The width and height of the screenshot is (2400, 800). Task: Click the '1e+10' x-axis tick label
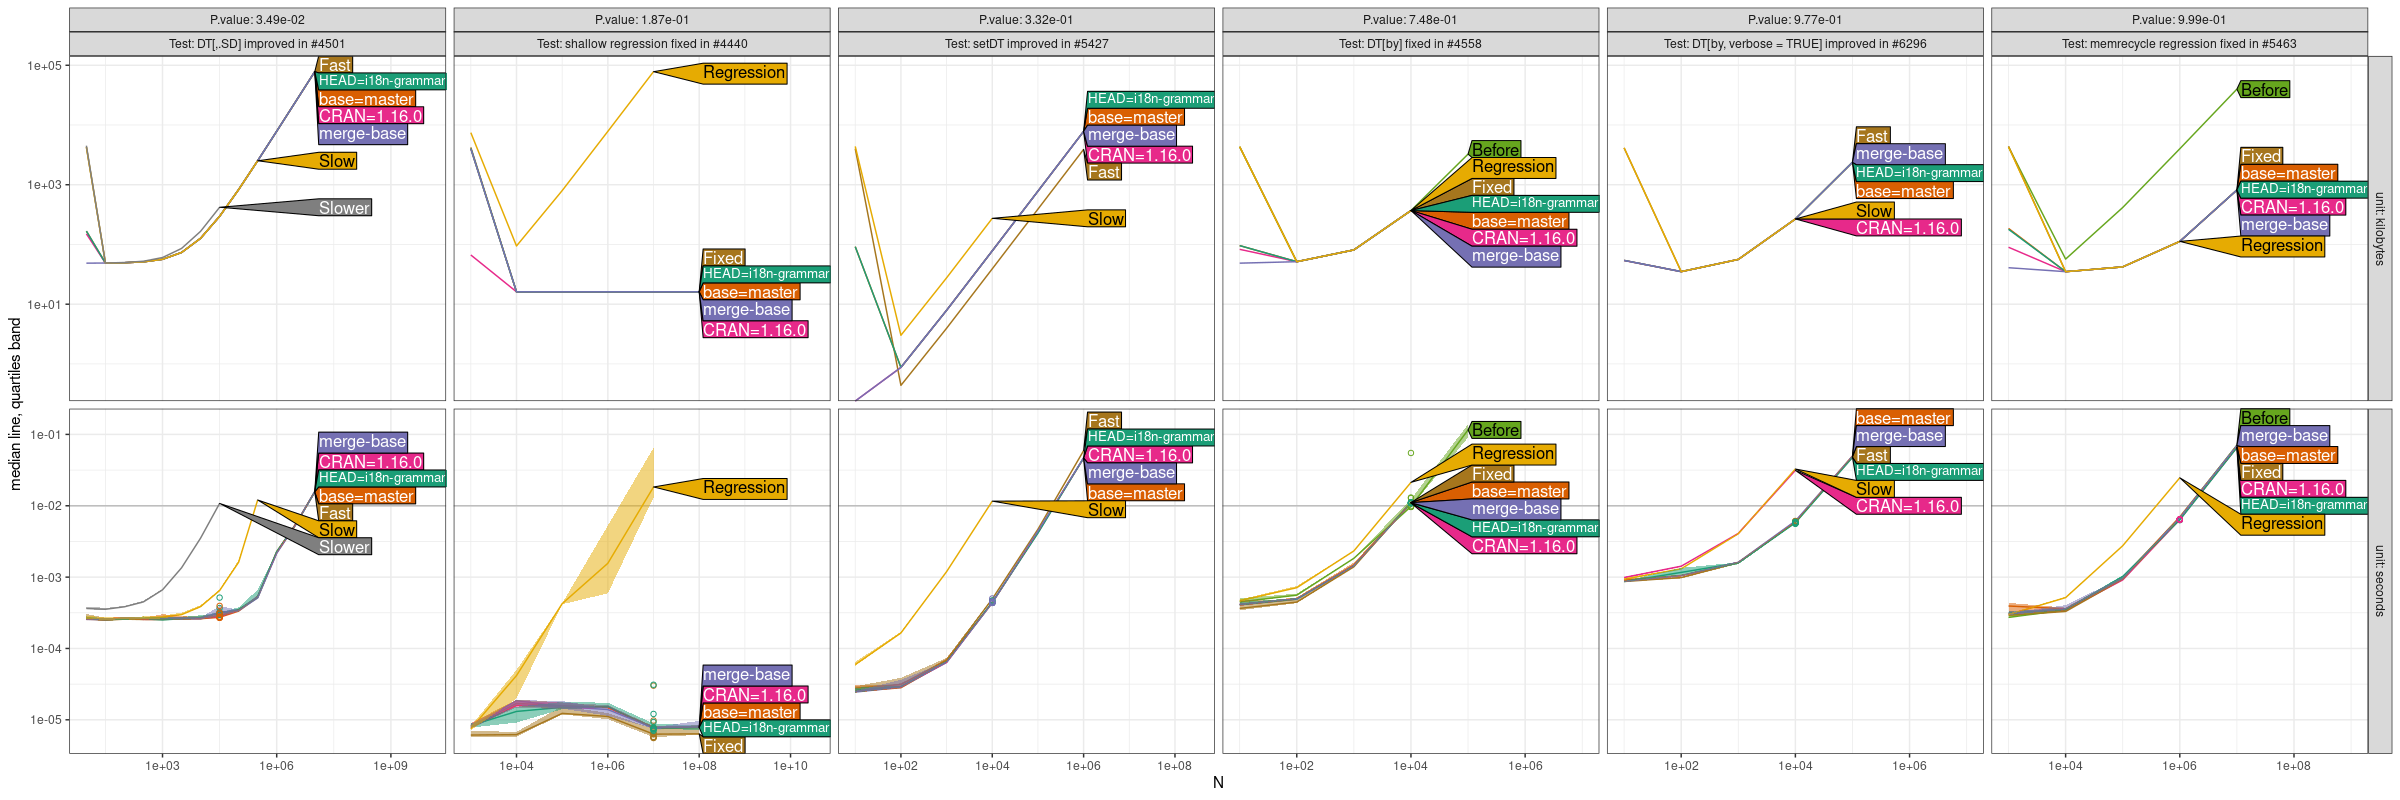(x=790, y=766)
